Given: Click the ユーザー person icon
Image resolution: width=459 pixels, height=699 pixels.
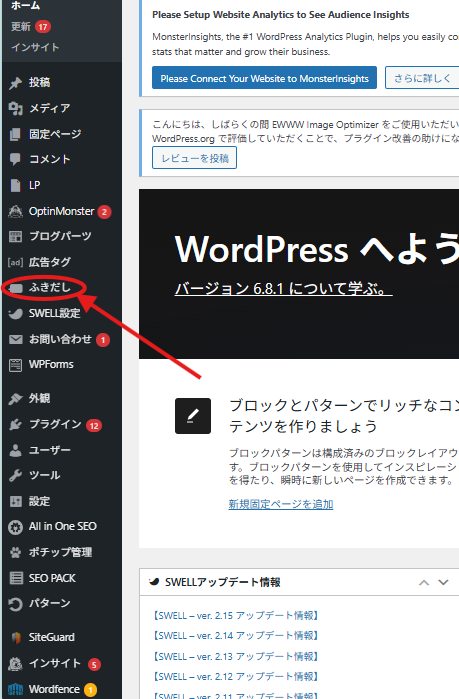Looking at the screenshot, I should (16, 450).
